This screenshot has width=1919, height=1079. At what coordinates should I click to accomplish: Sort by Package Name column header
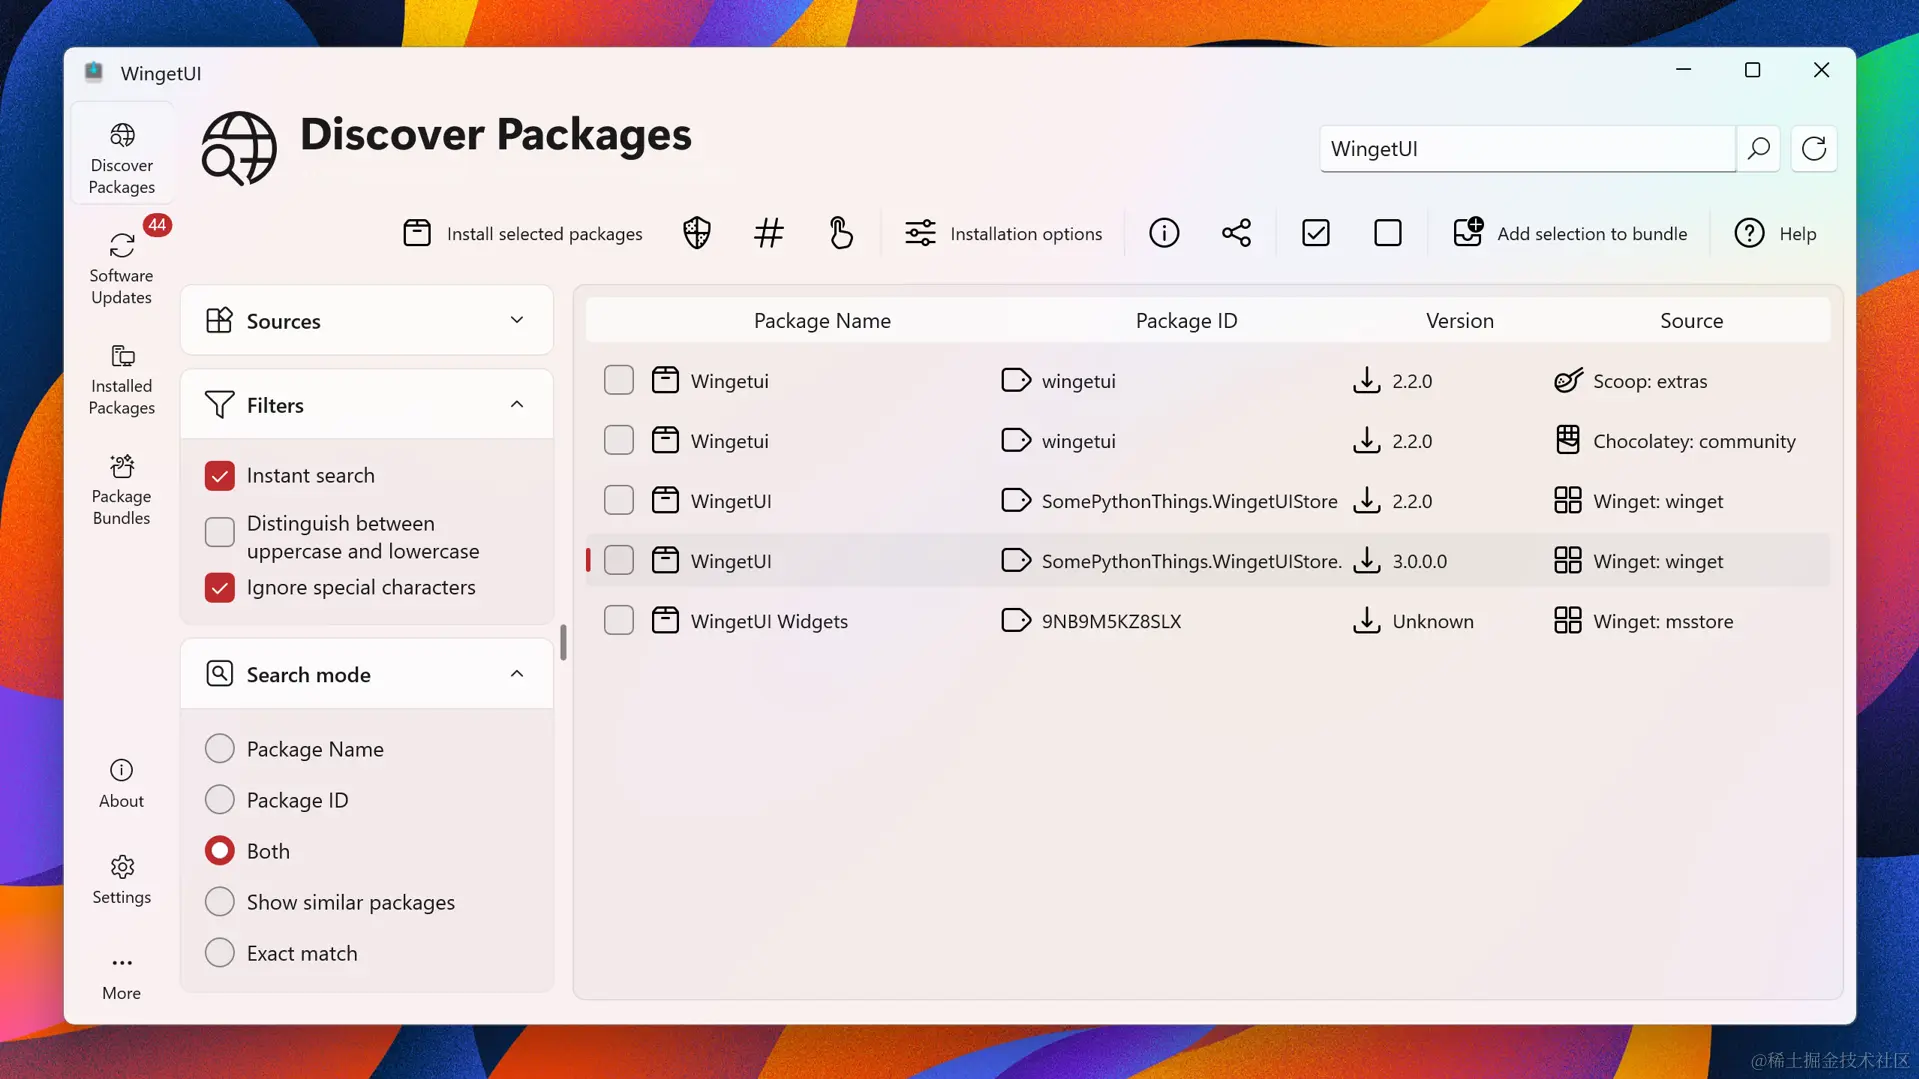click(822, 320)
